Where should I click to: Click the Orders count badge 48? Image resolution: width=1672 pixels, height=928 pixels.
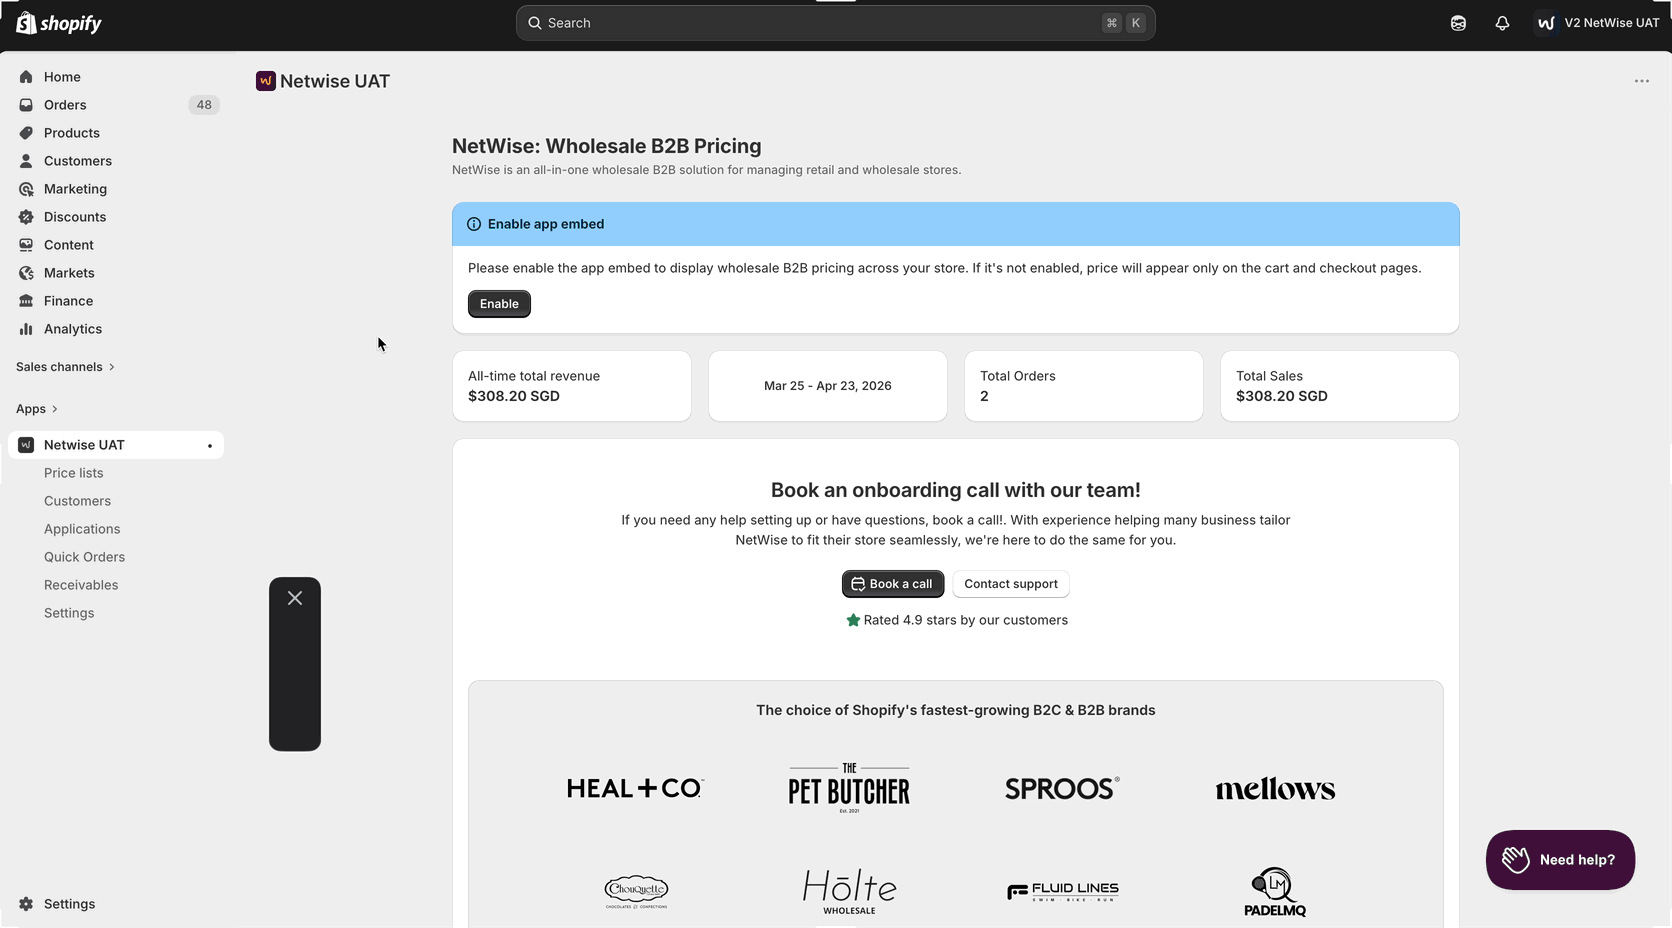coord(204,105)
